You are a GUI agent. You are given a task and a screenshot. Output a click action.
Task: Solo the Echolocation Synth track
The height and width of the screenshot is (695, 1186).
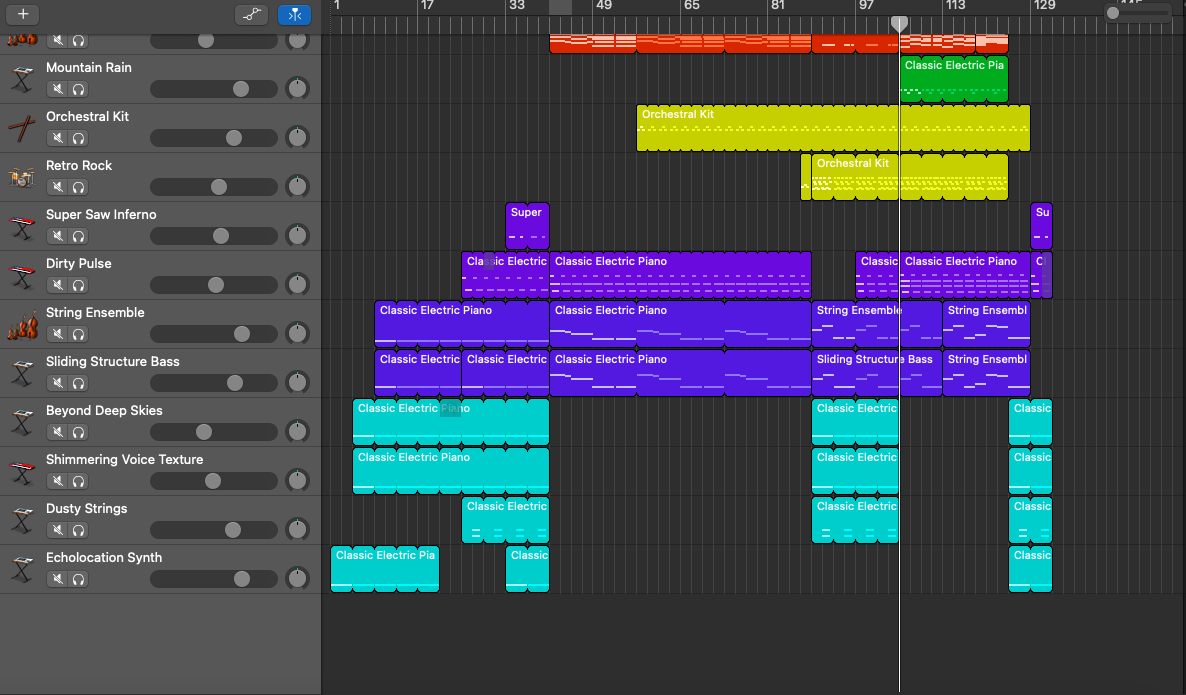coord(79,579)
